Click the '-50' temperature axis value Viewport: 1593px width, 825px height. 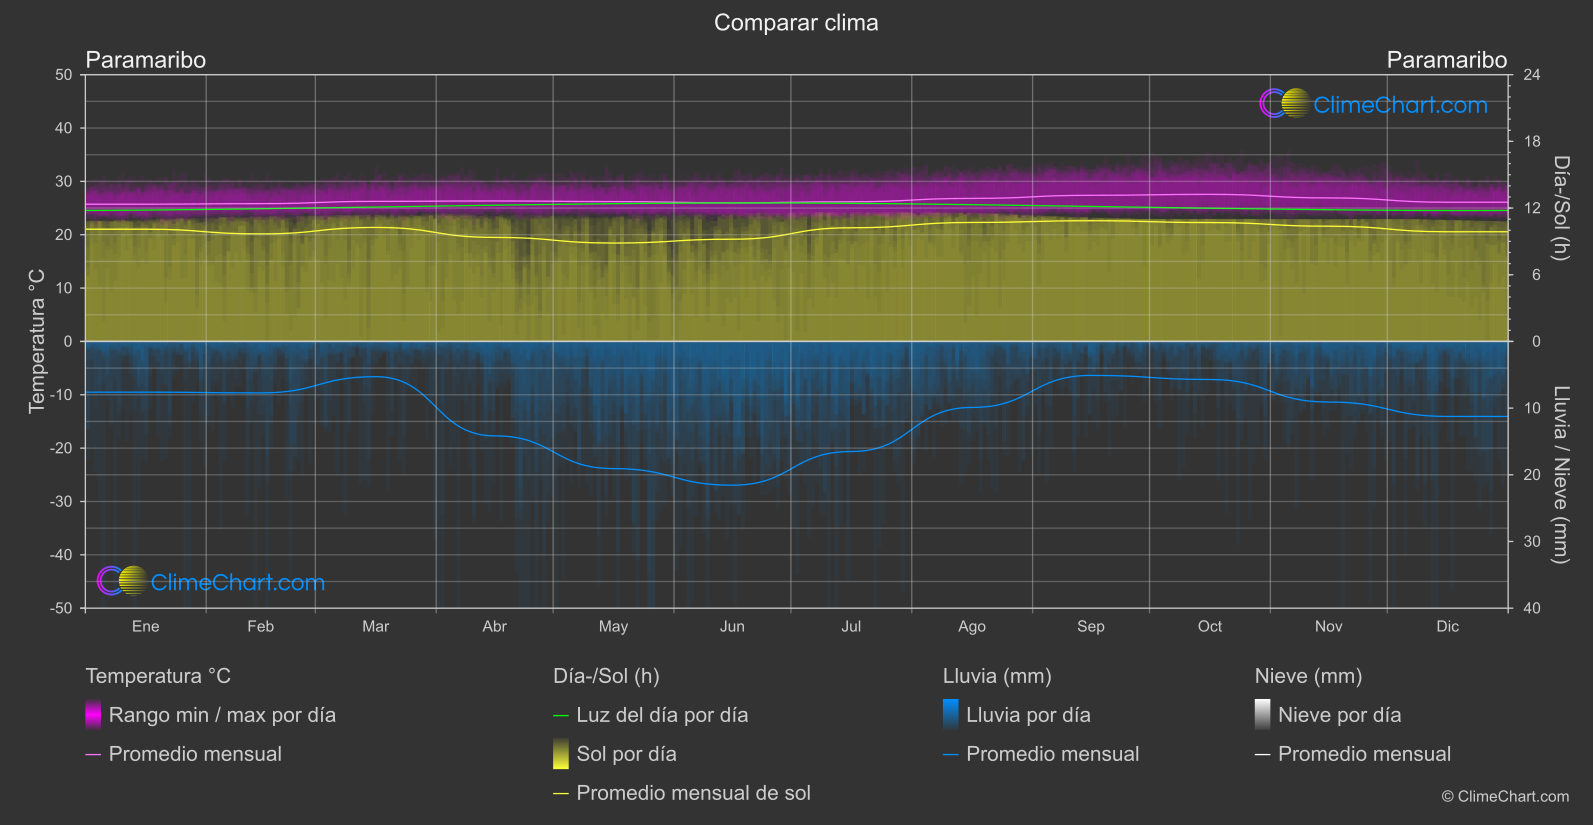pyautogui.click(x=61, y=608)
